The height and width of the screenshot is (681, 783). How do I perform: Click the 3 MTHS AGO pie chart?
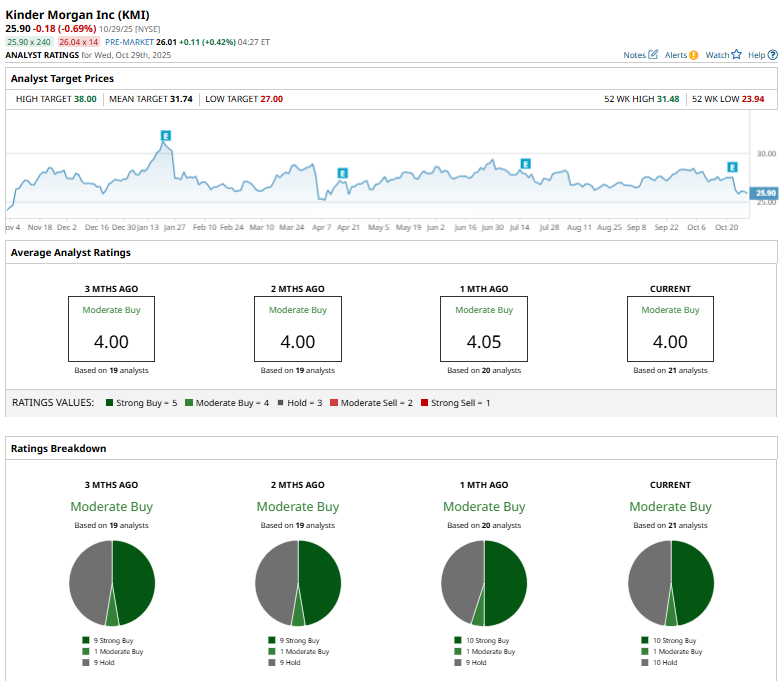112,583
